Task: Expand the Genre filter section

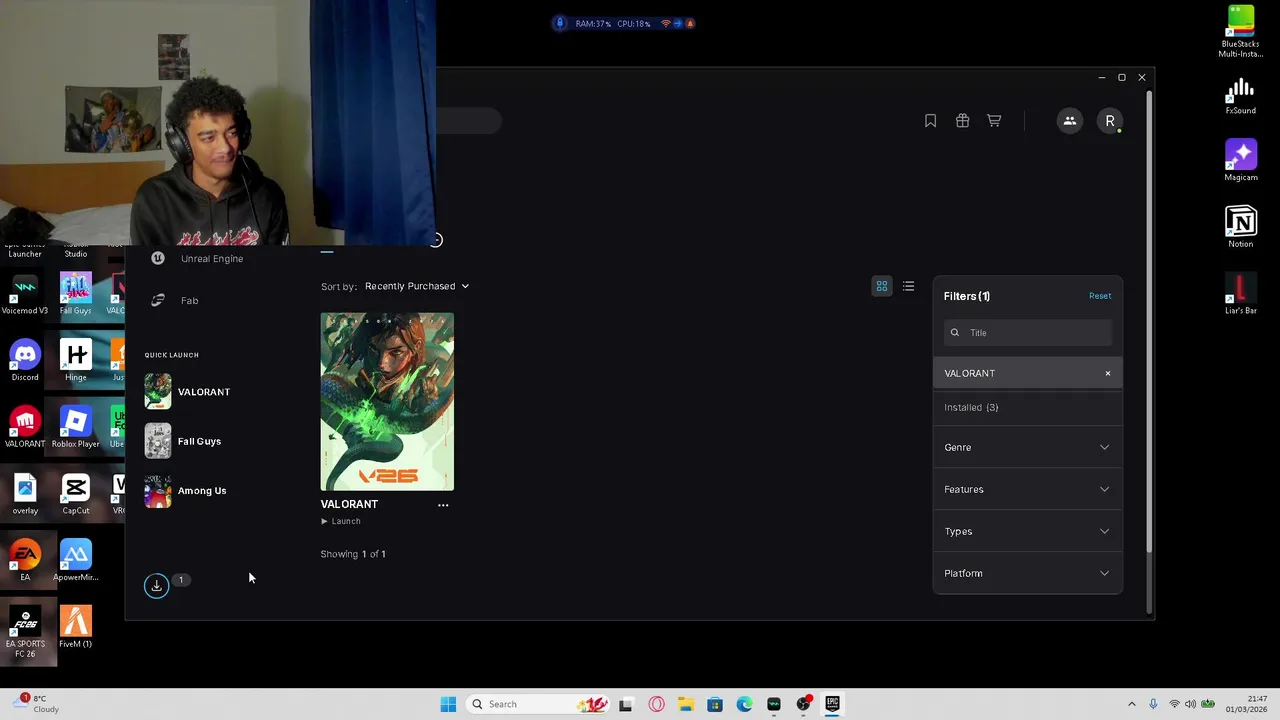Action: pyautogui.click(x=1028, y=448)
